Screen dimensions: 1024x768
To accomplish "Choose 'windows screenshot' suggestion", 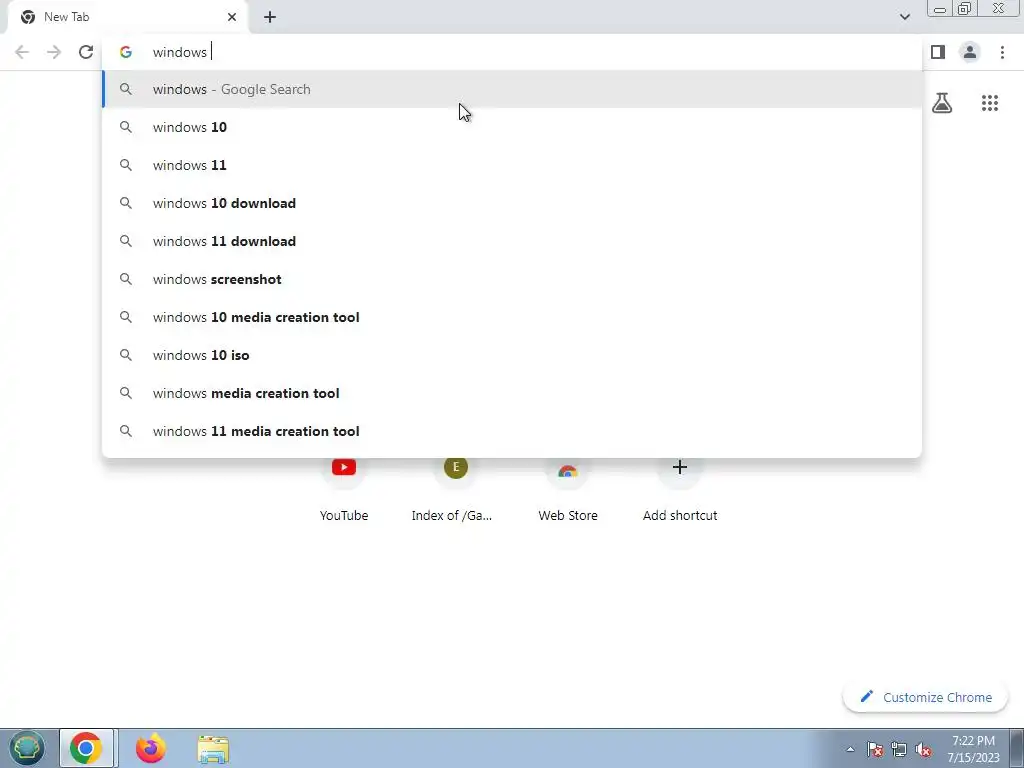I will click(x=512, y=279).
